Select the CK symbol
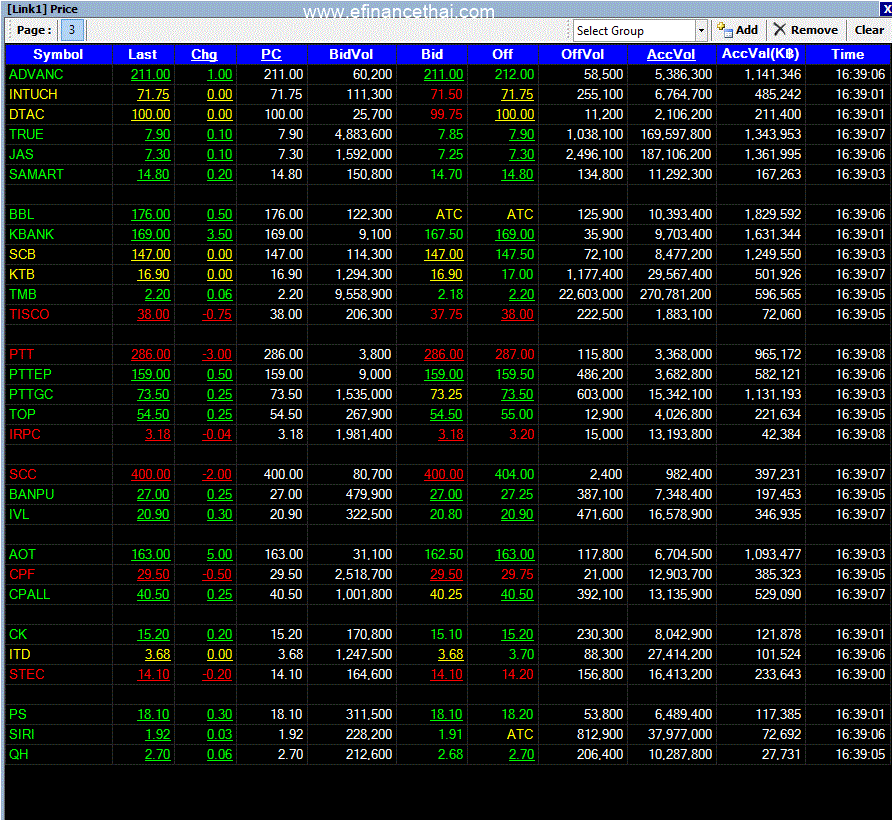 (18, 634)
